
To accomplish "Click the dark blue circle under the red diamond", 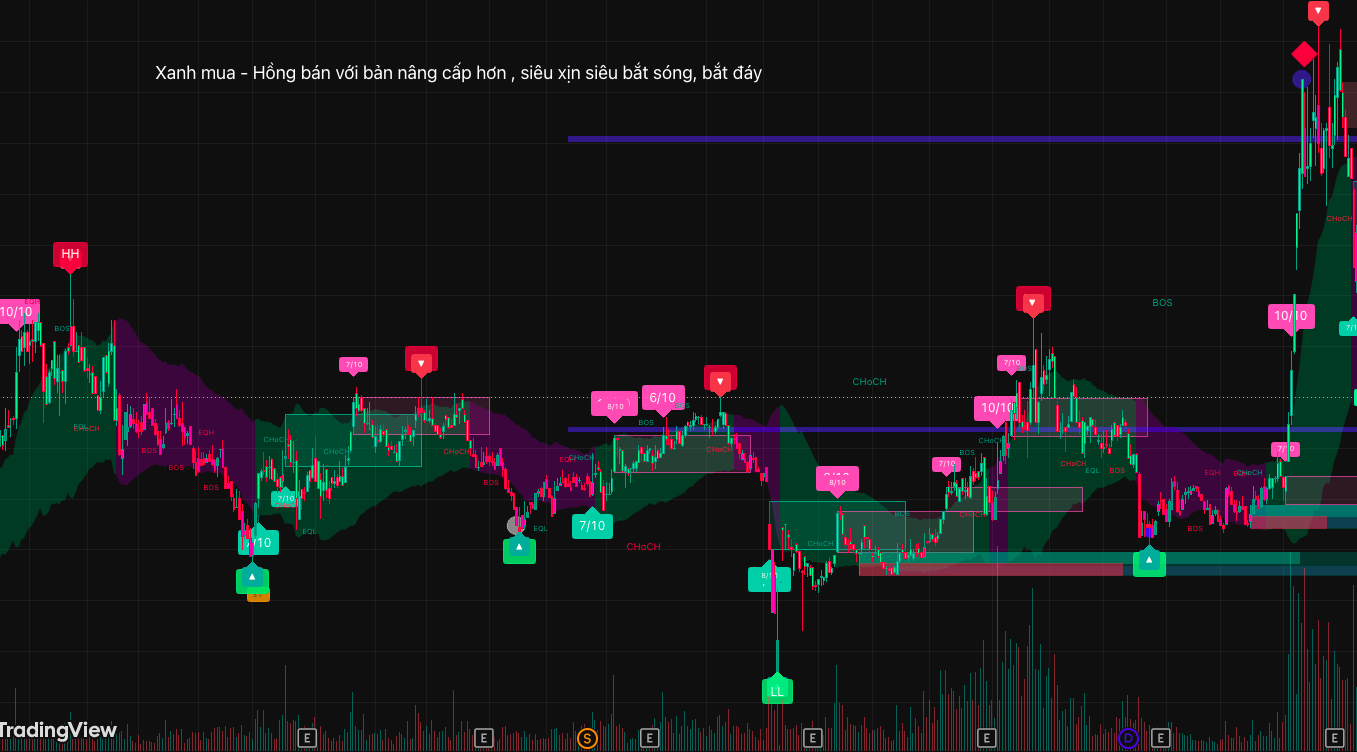I will (x=1301, y=79).
